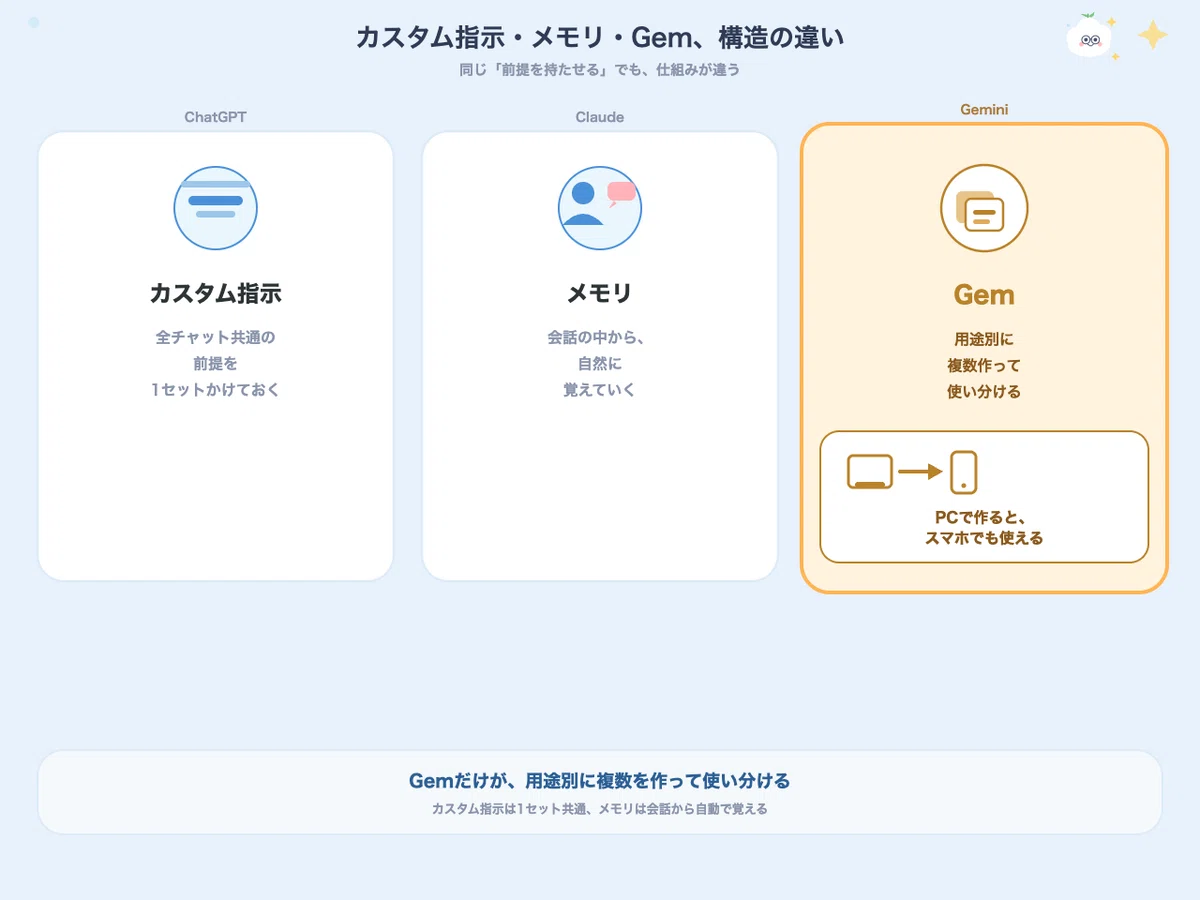Click the text スマホでも使える
This screenshot has height=900, width=1200.
click(984, 538)
